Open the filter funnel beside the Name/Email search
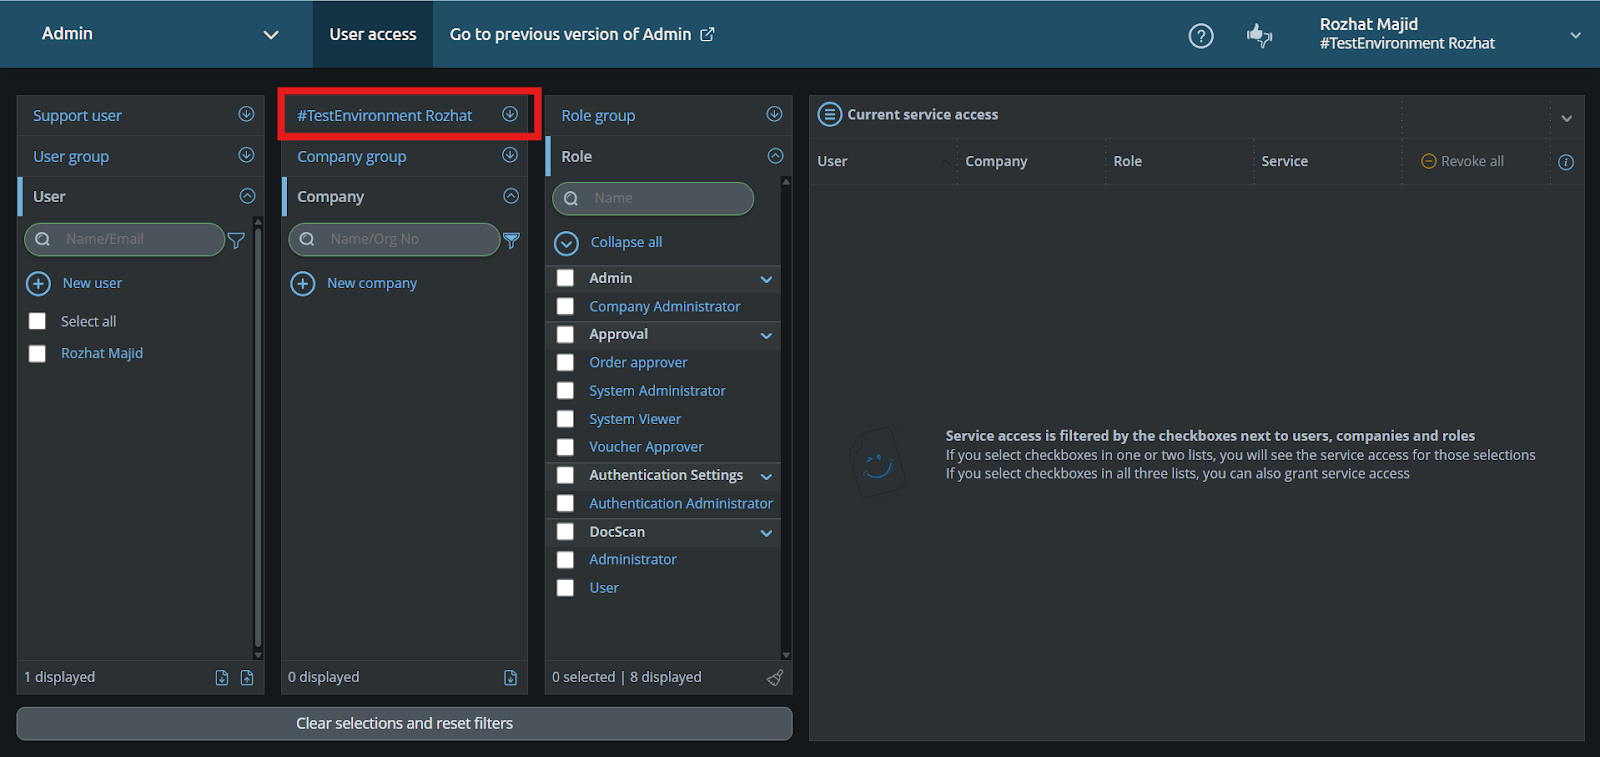The image size is (1600, 757). pos(236,240)
